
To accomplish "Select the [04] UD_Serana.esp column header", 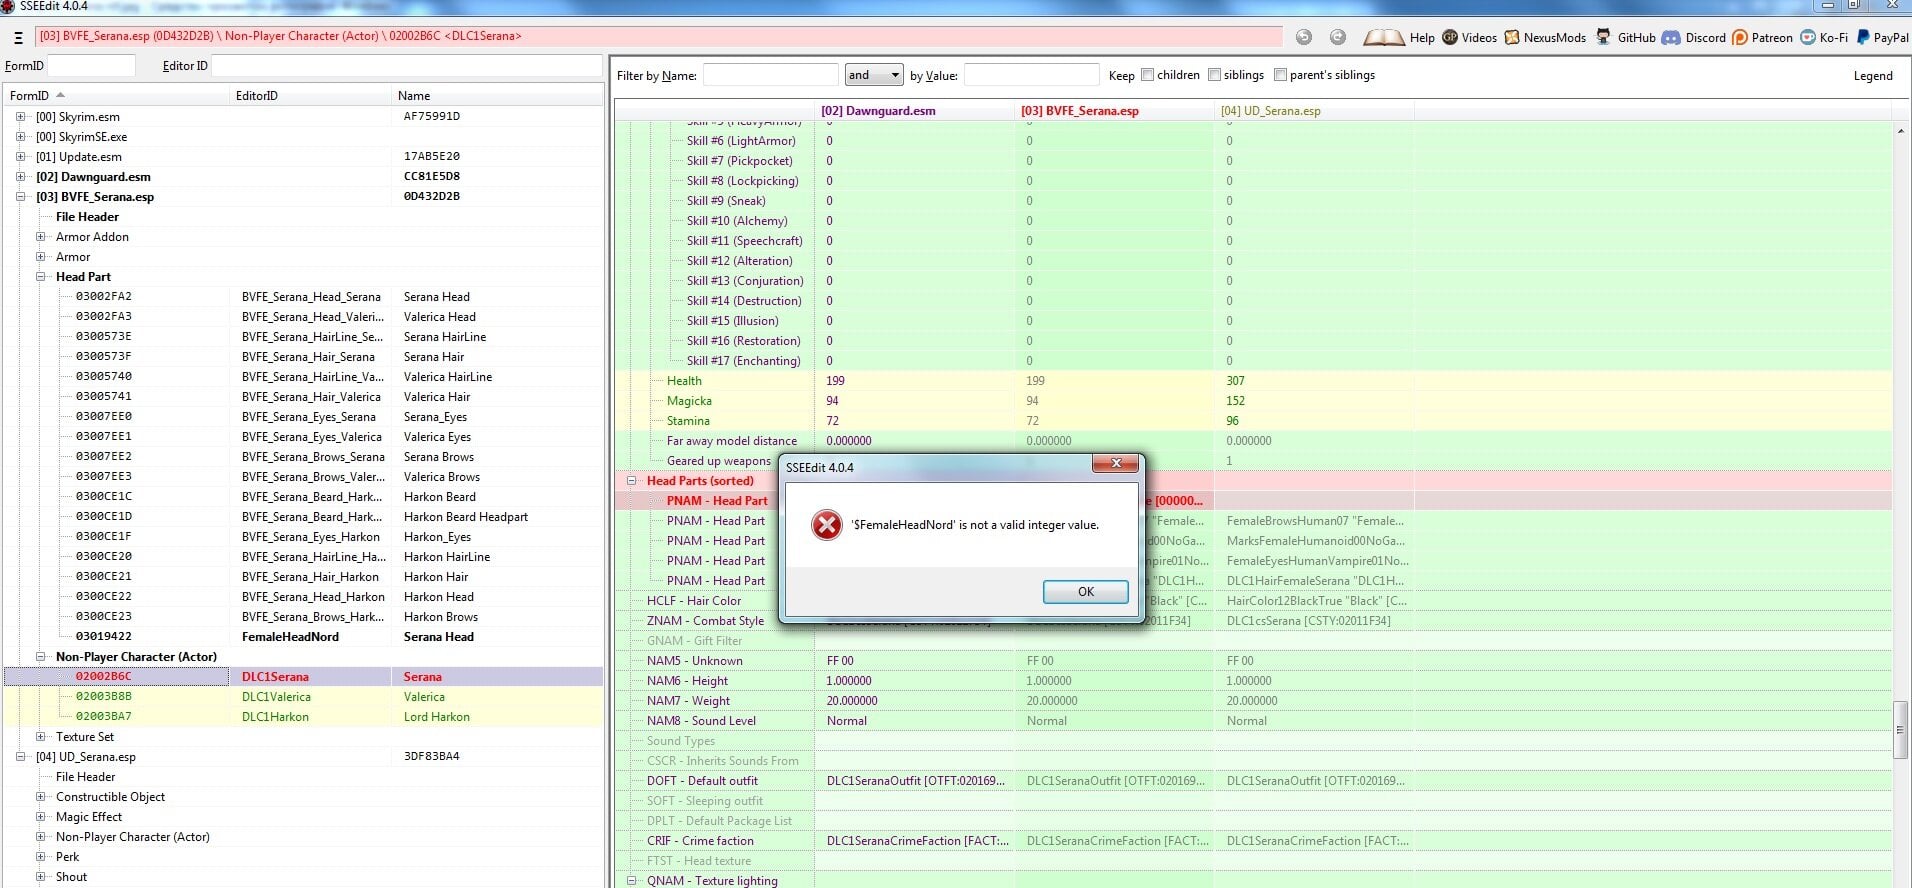I will coord(1315,111).
